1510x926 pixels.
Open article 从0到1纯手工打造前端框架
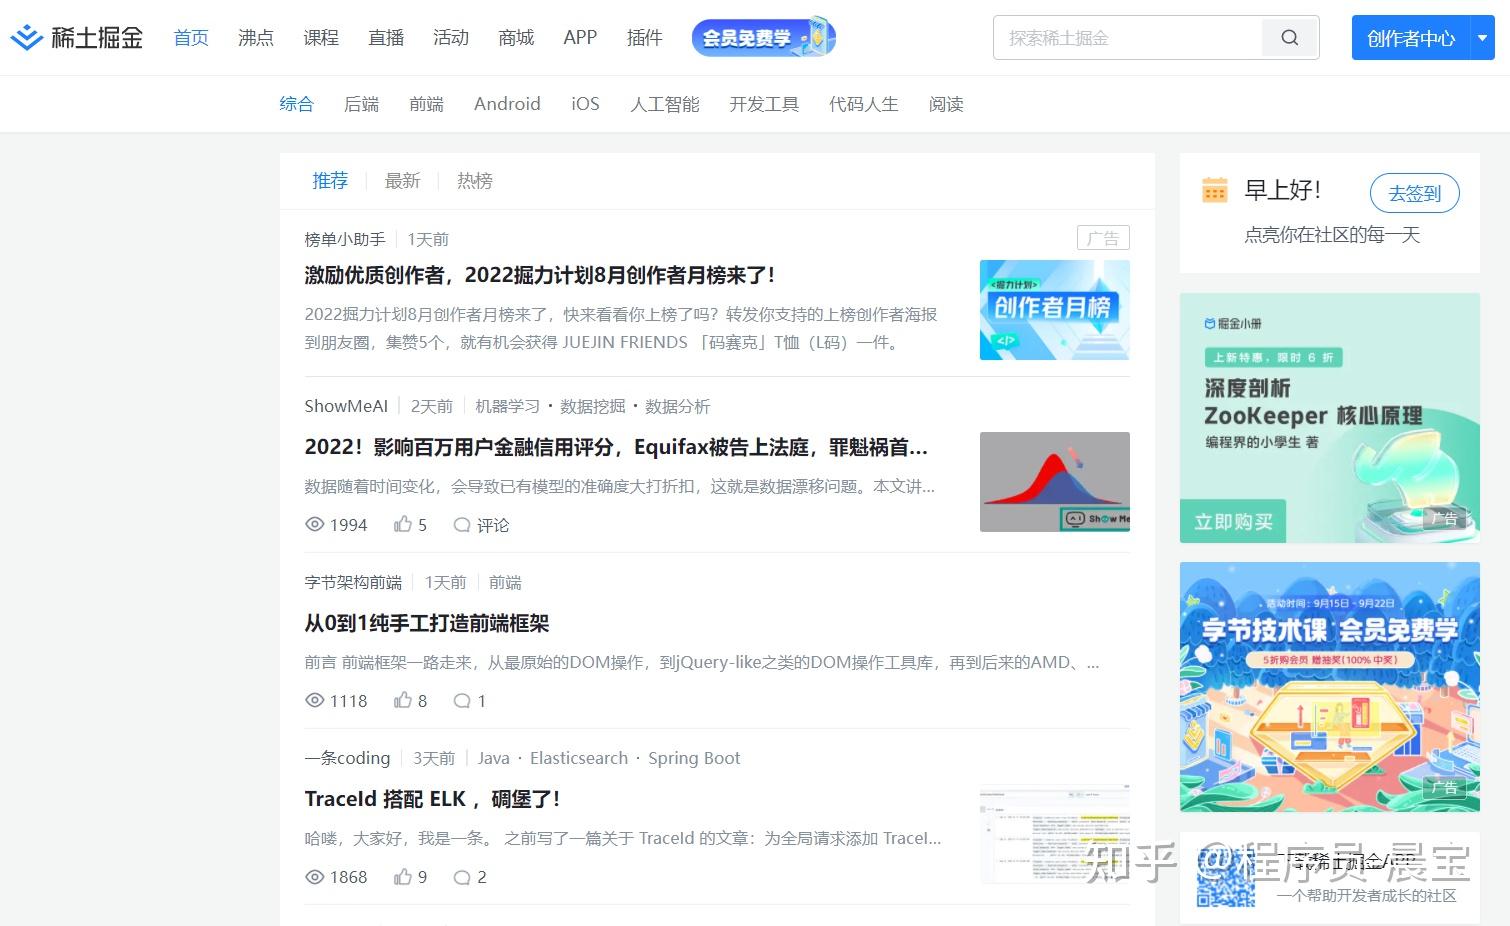tap(427, 623)
